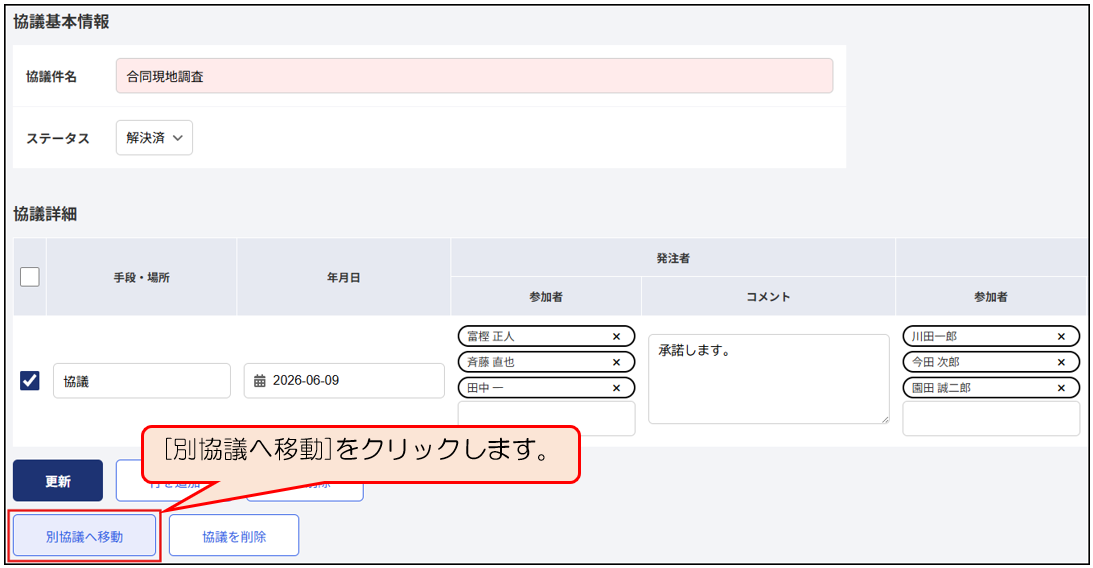Click the 別協議へ移動 button
This screenshot has height=568, width=1093.
84,536
